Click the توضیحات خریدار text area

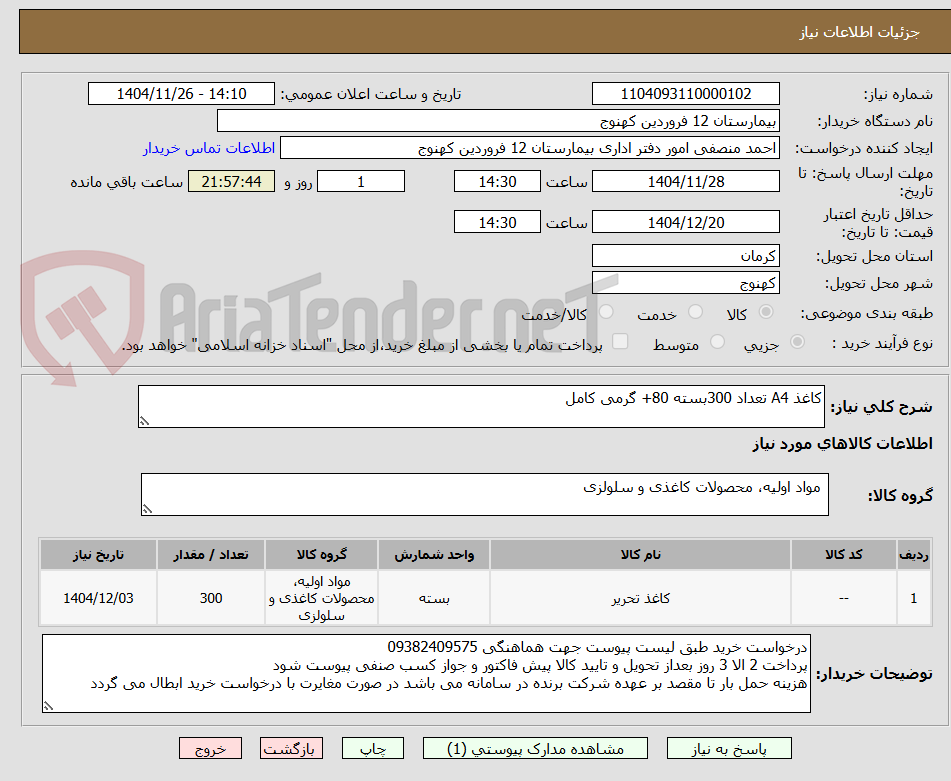point(426,673)
